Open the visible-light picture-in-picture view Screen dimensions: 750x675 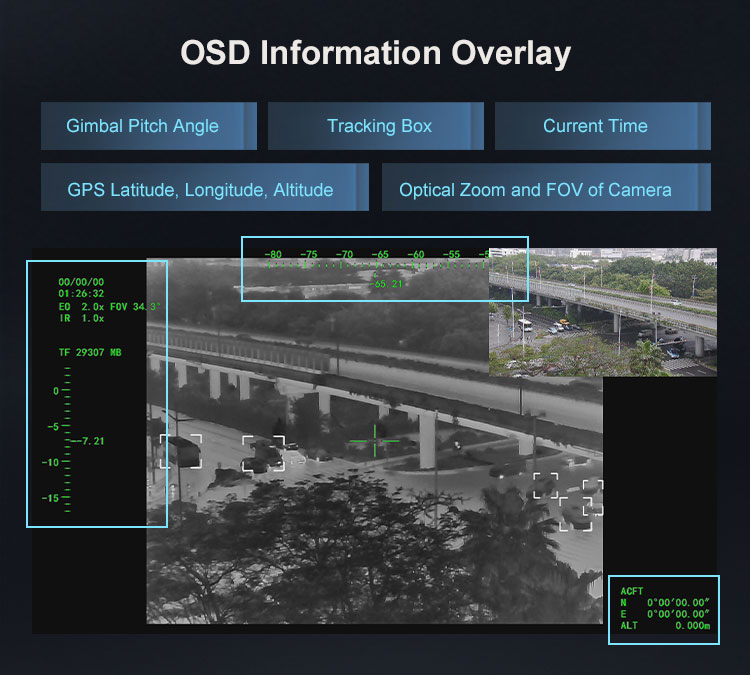click(x=603, y=312)
